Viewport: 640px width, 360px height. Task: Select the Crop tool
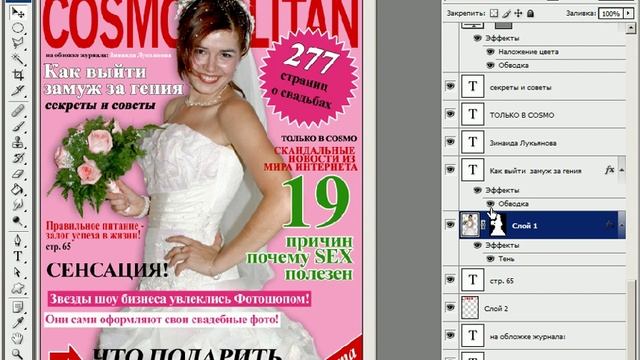pyautogui.click(x=18, y=75)
